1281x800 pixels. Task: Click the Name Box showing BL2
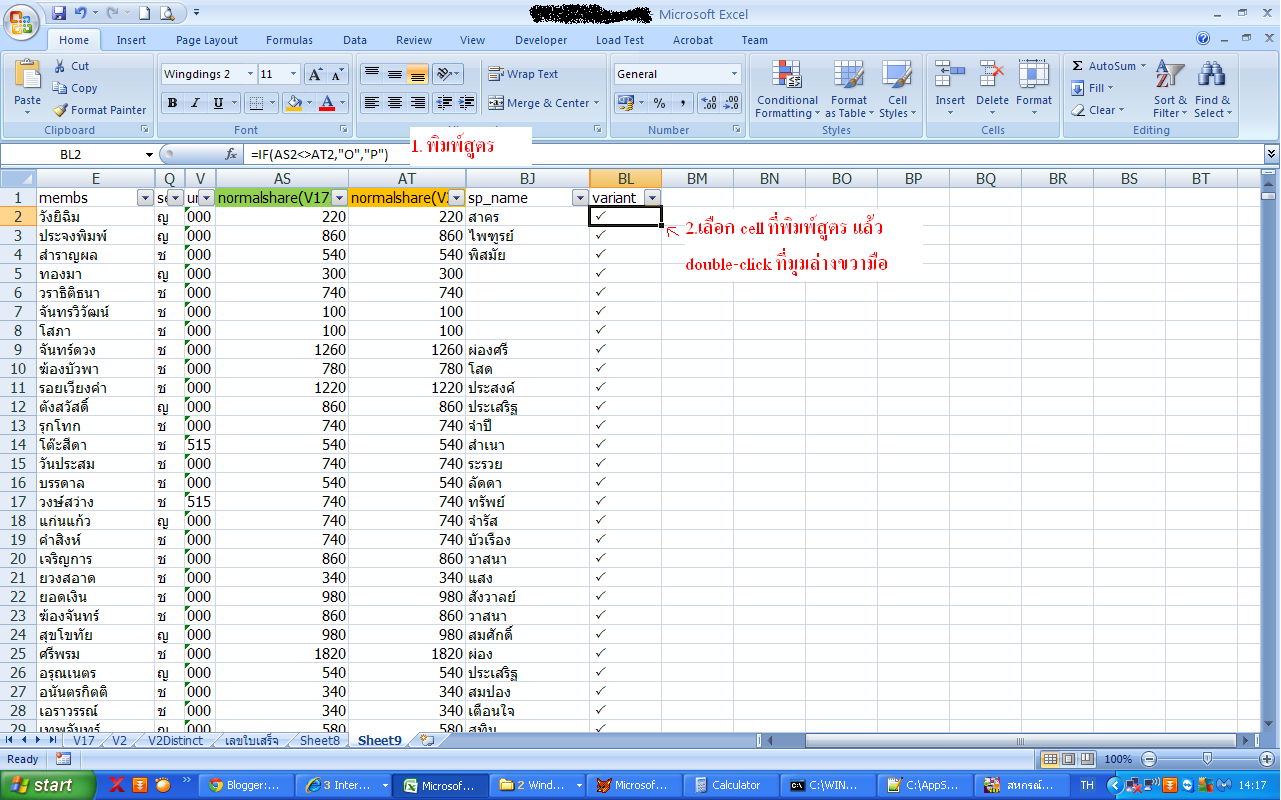[72, 154]
